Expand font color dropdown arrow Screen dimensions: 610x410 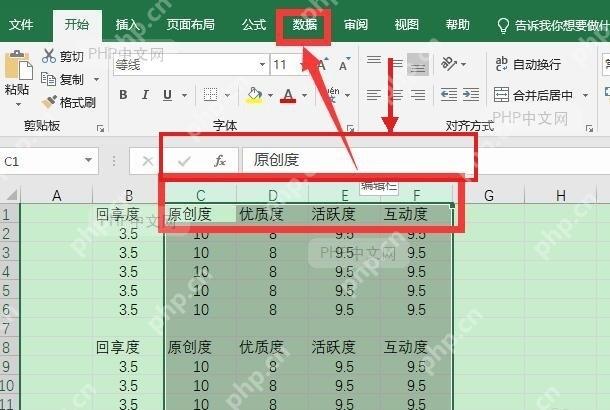304,95
